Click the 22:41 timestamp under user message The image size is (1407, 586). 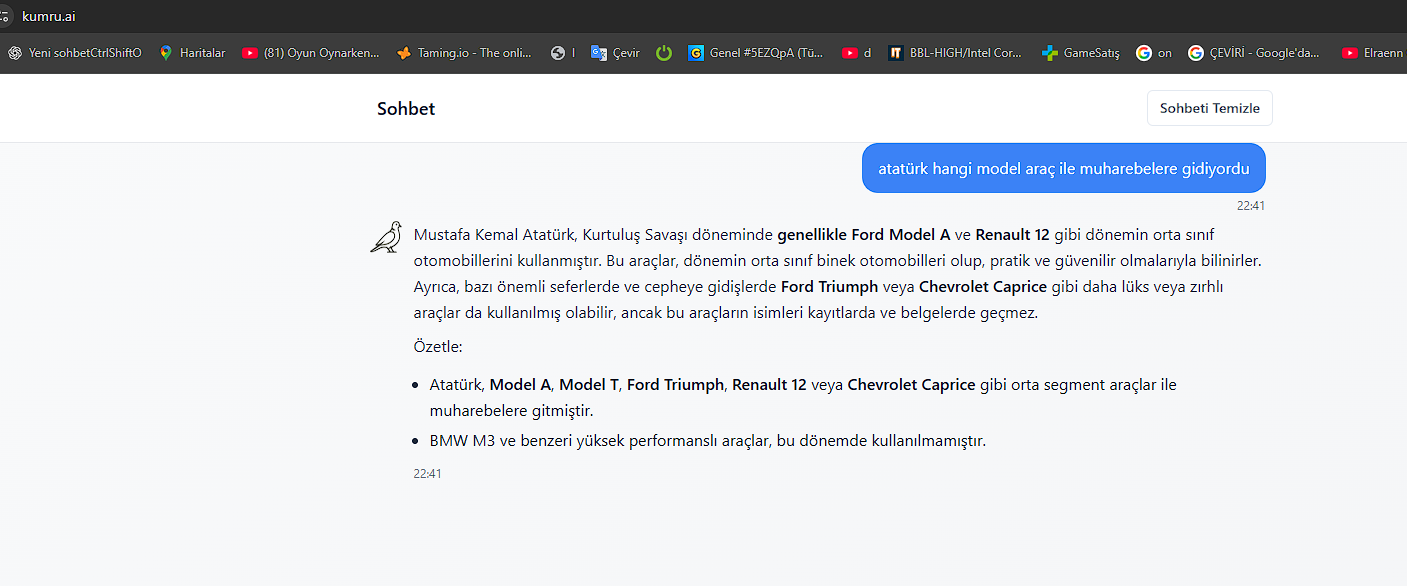coord(1251,206)
